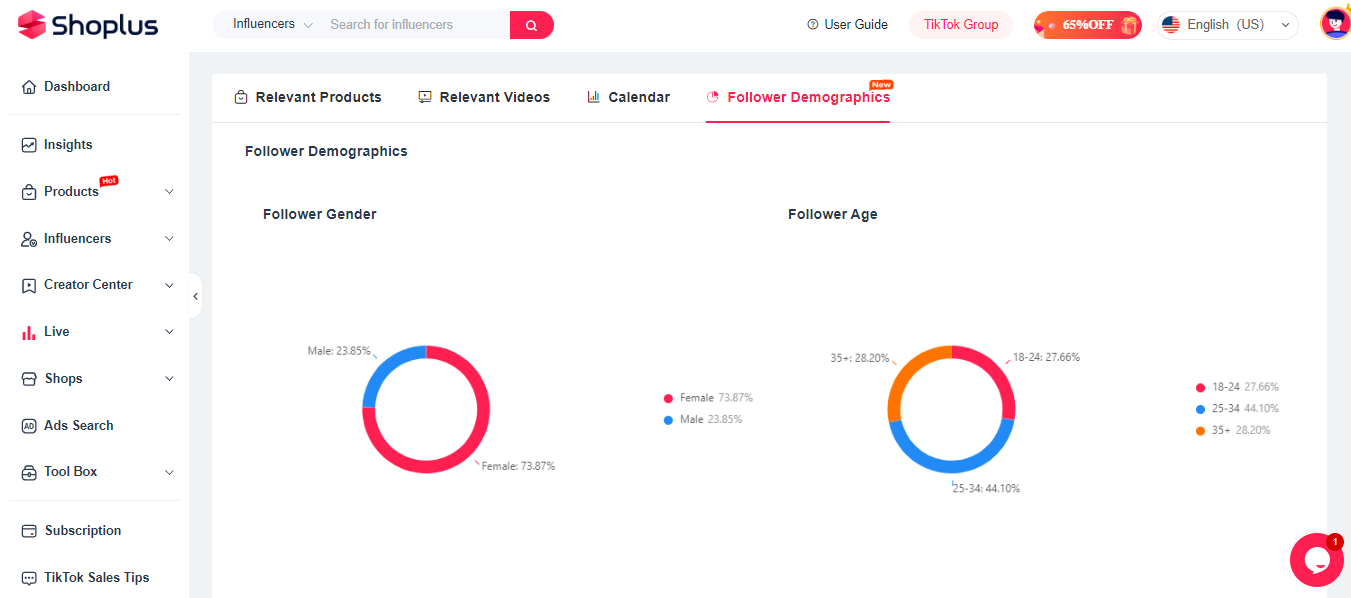Expand the Live menu chevron

click(169, 332)
